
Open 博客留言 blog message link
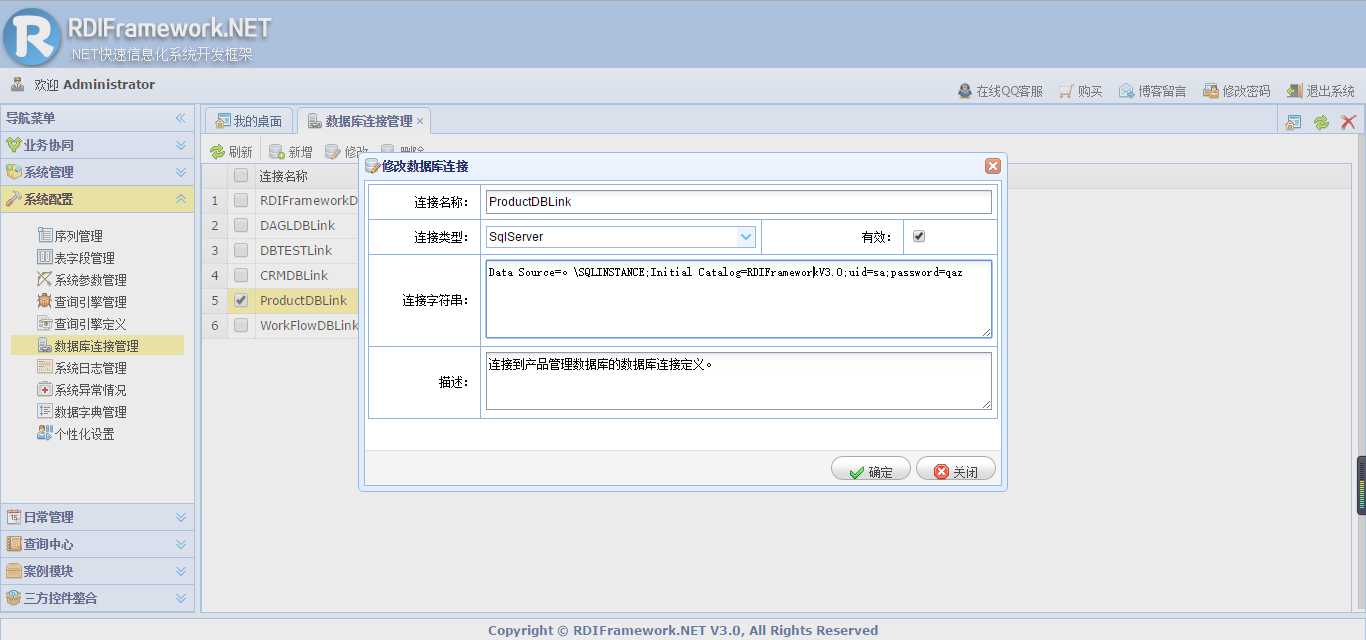pyautogui.click(x=1152, y=91)
